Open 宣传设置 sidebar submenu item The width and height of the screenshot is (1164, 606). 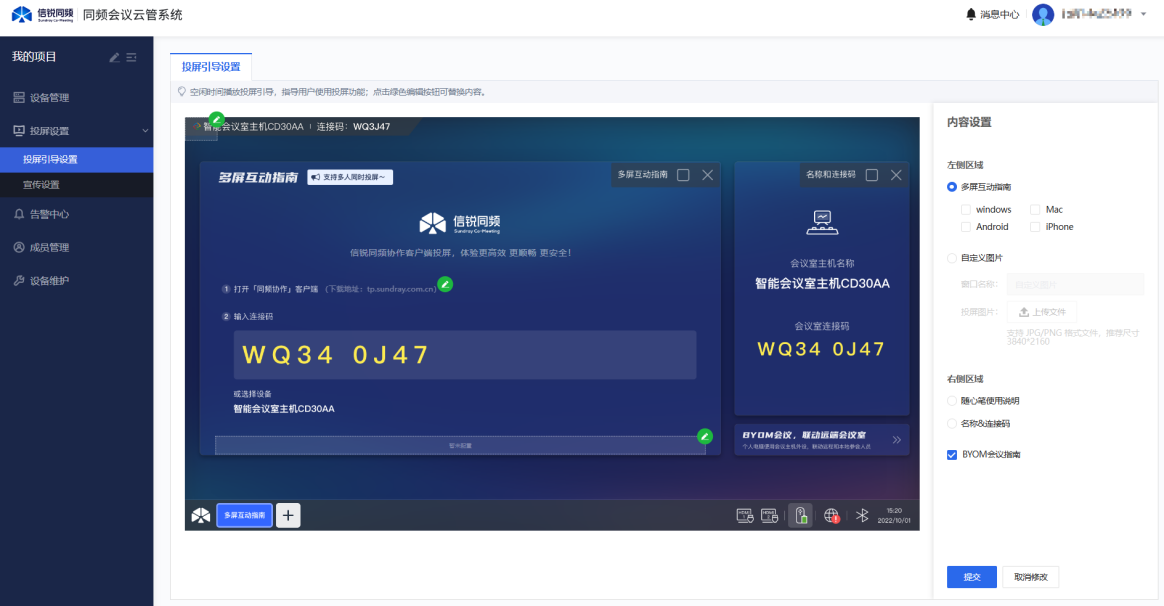tap(76, 185)
